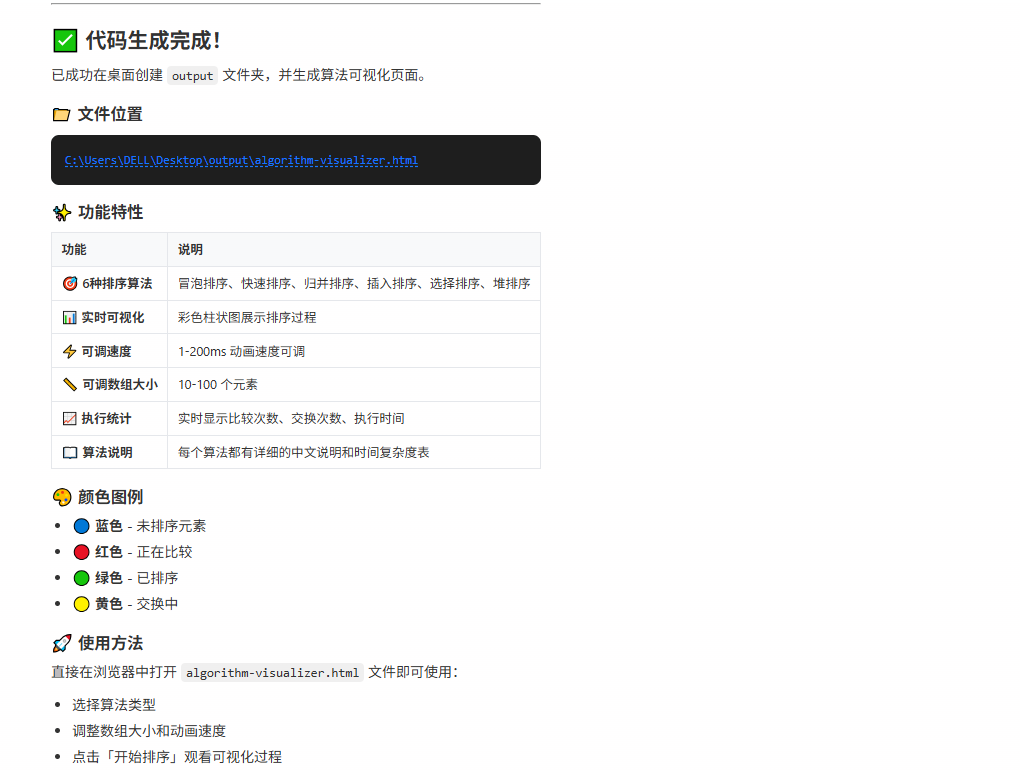This screenshot has height=771, width=1020.
Task: Click the yellow circle next to 黄色
Action: 81,603
